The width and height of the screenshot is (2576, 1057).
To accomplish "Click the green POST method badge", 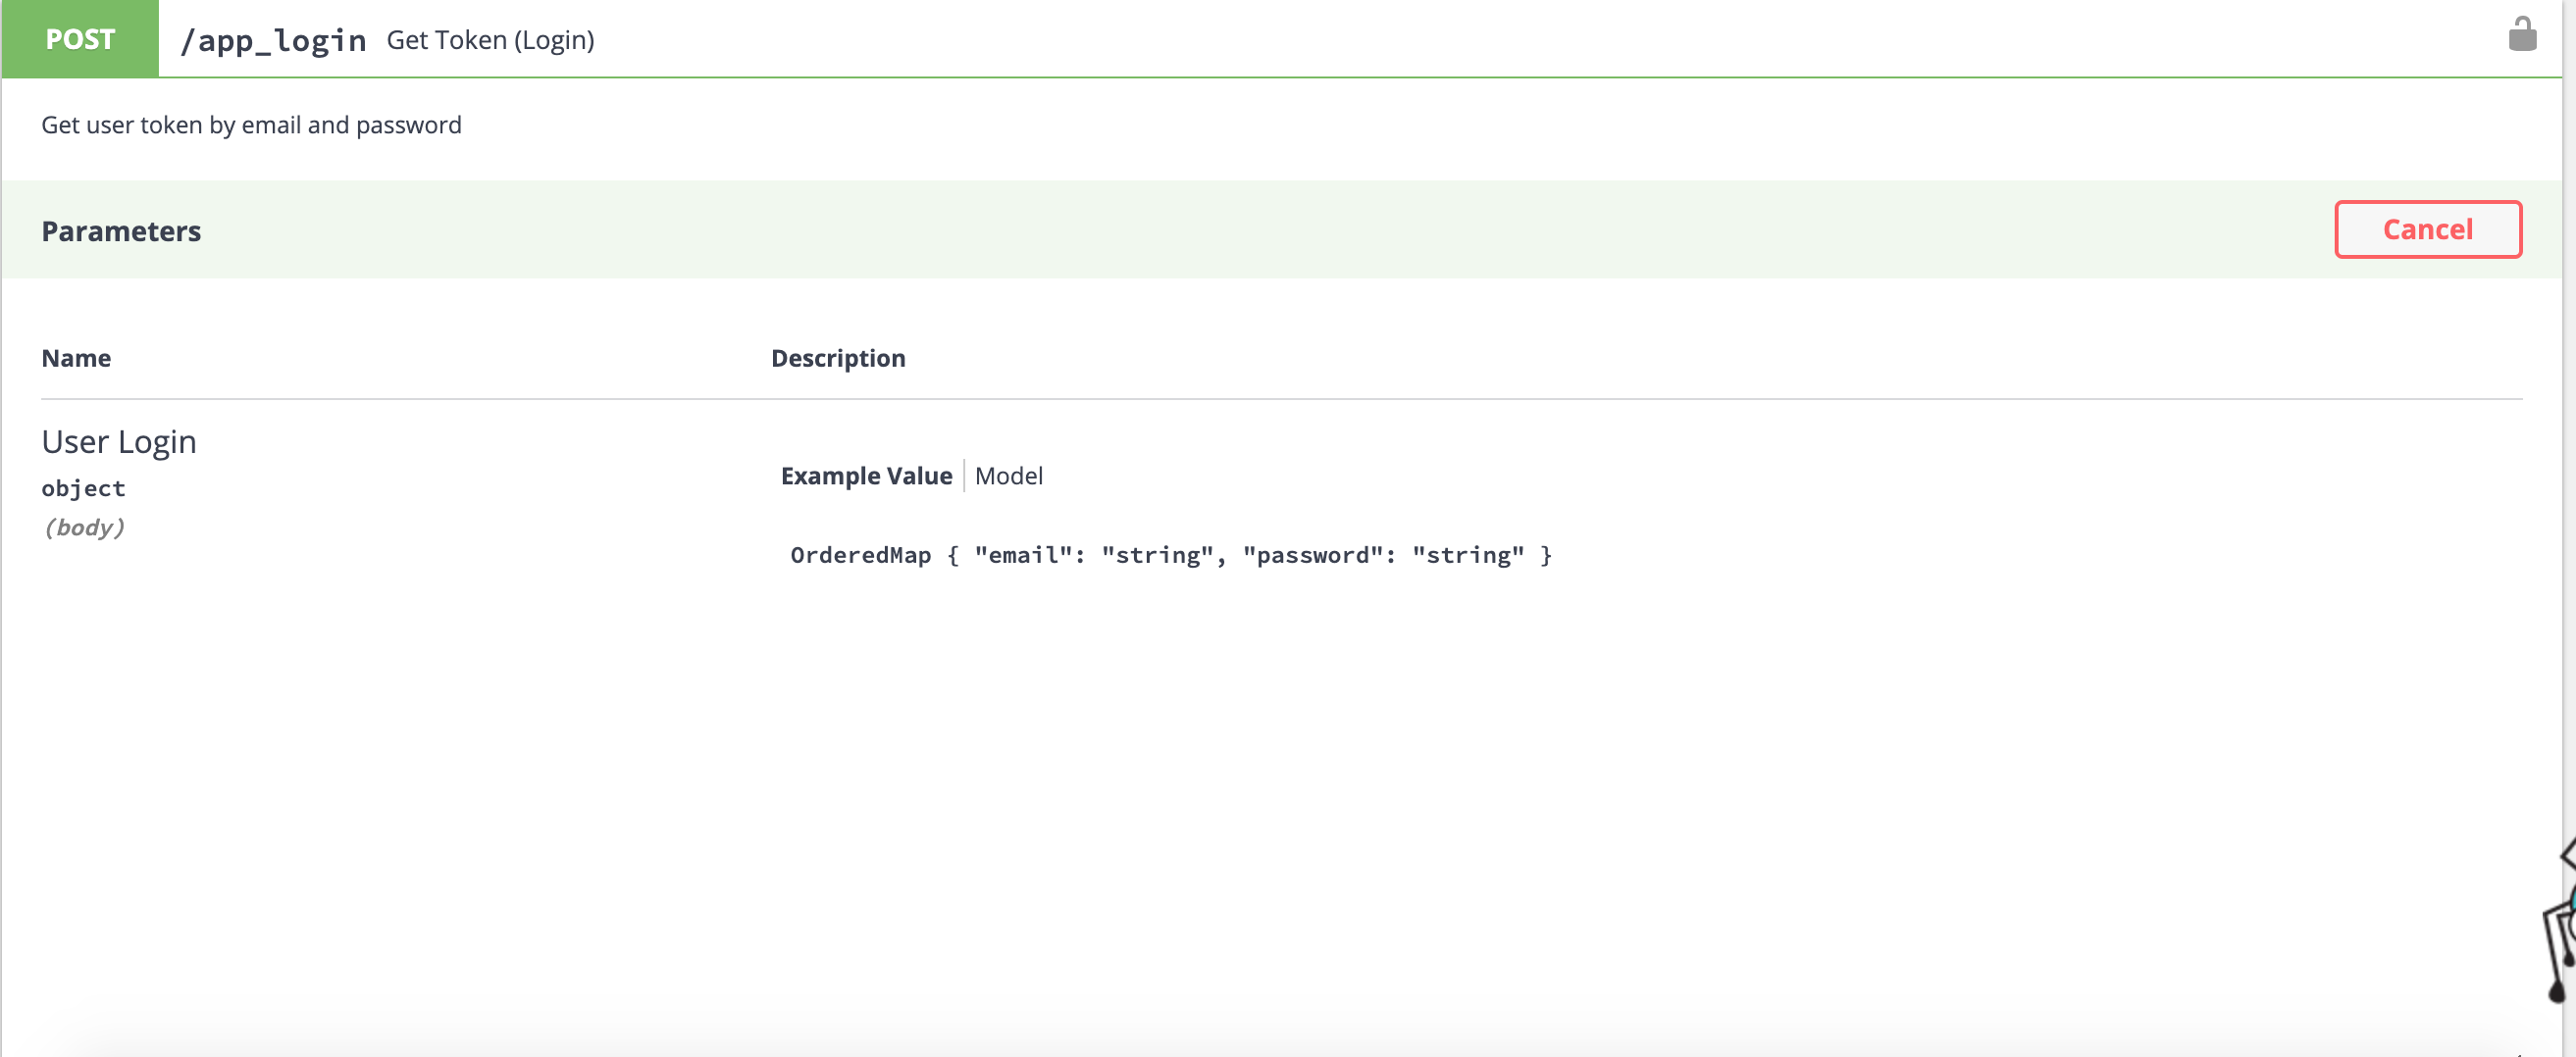I will 80,39.
